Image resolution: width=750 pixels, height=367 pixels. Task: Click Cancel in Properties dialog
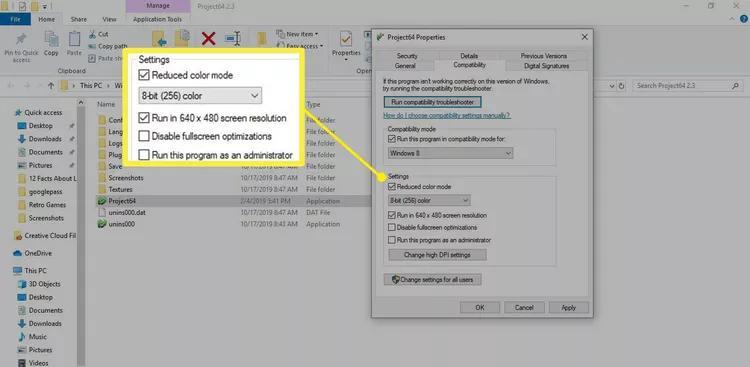coord(524,308)
